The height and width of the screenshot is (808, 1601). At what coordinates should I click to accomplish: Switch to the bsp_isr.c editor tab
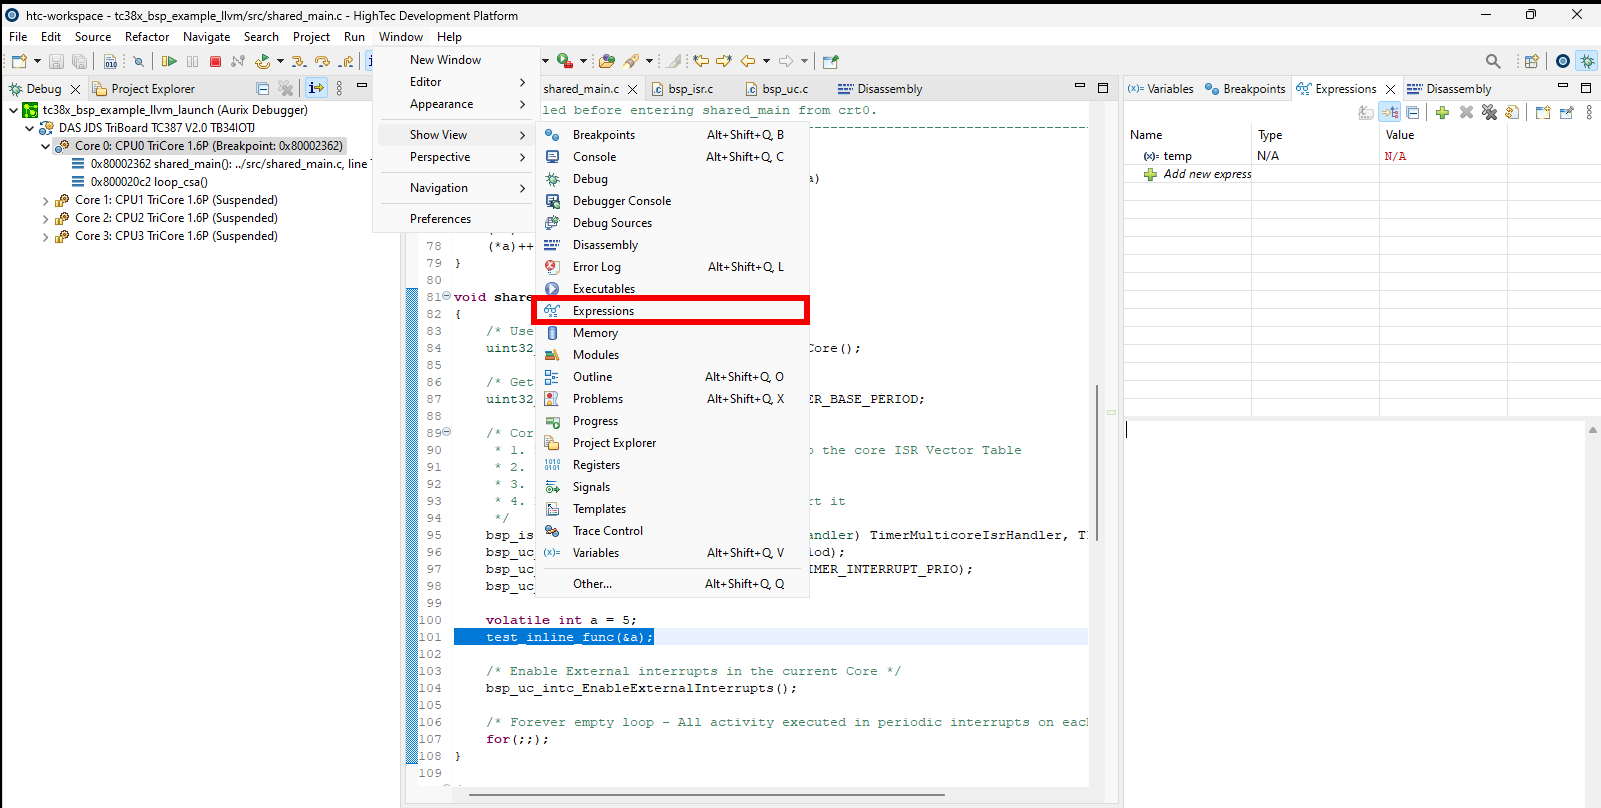690,89
